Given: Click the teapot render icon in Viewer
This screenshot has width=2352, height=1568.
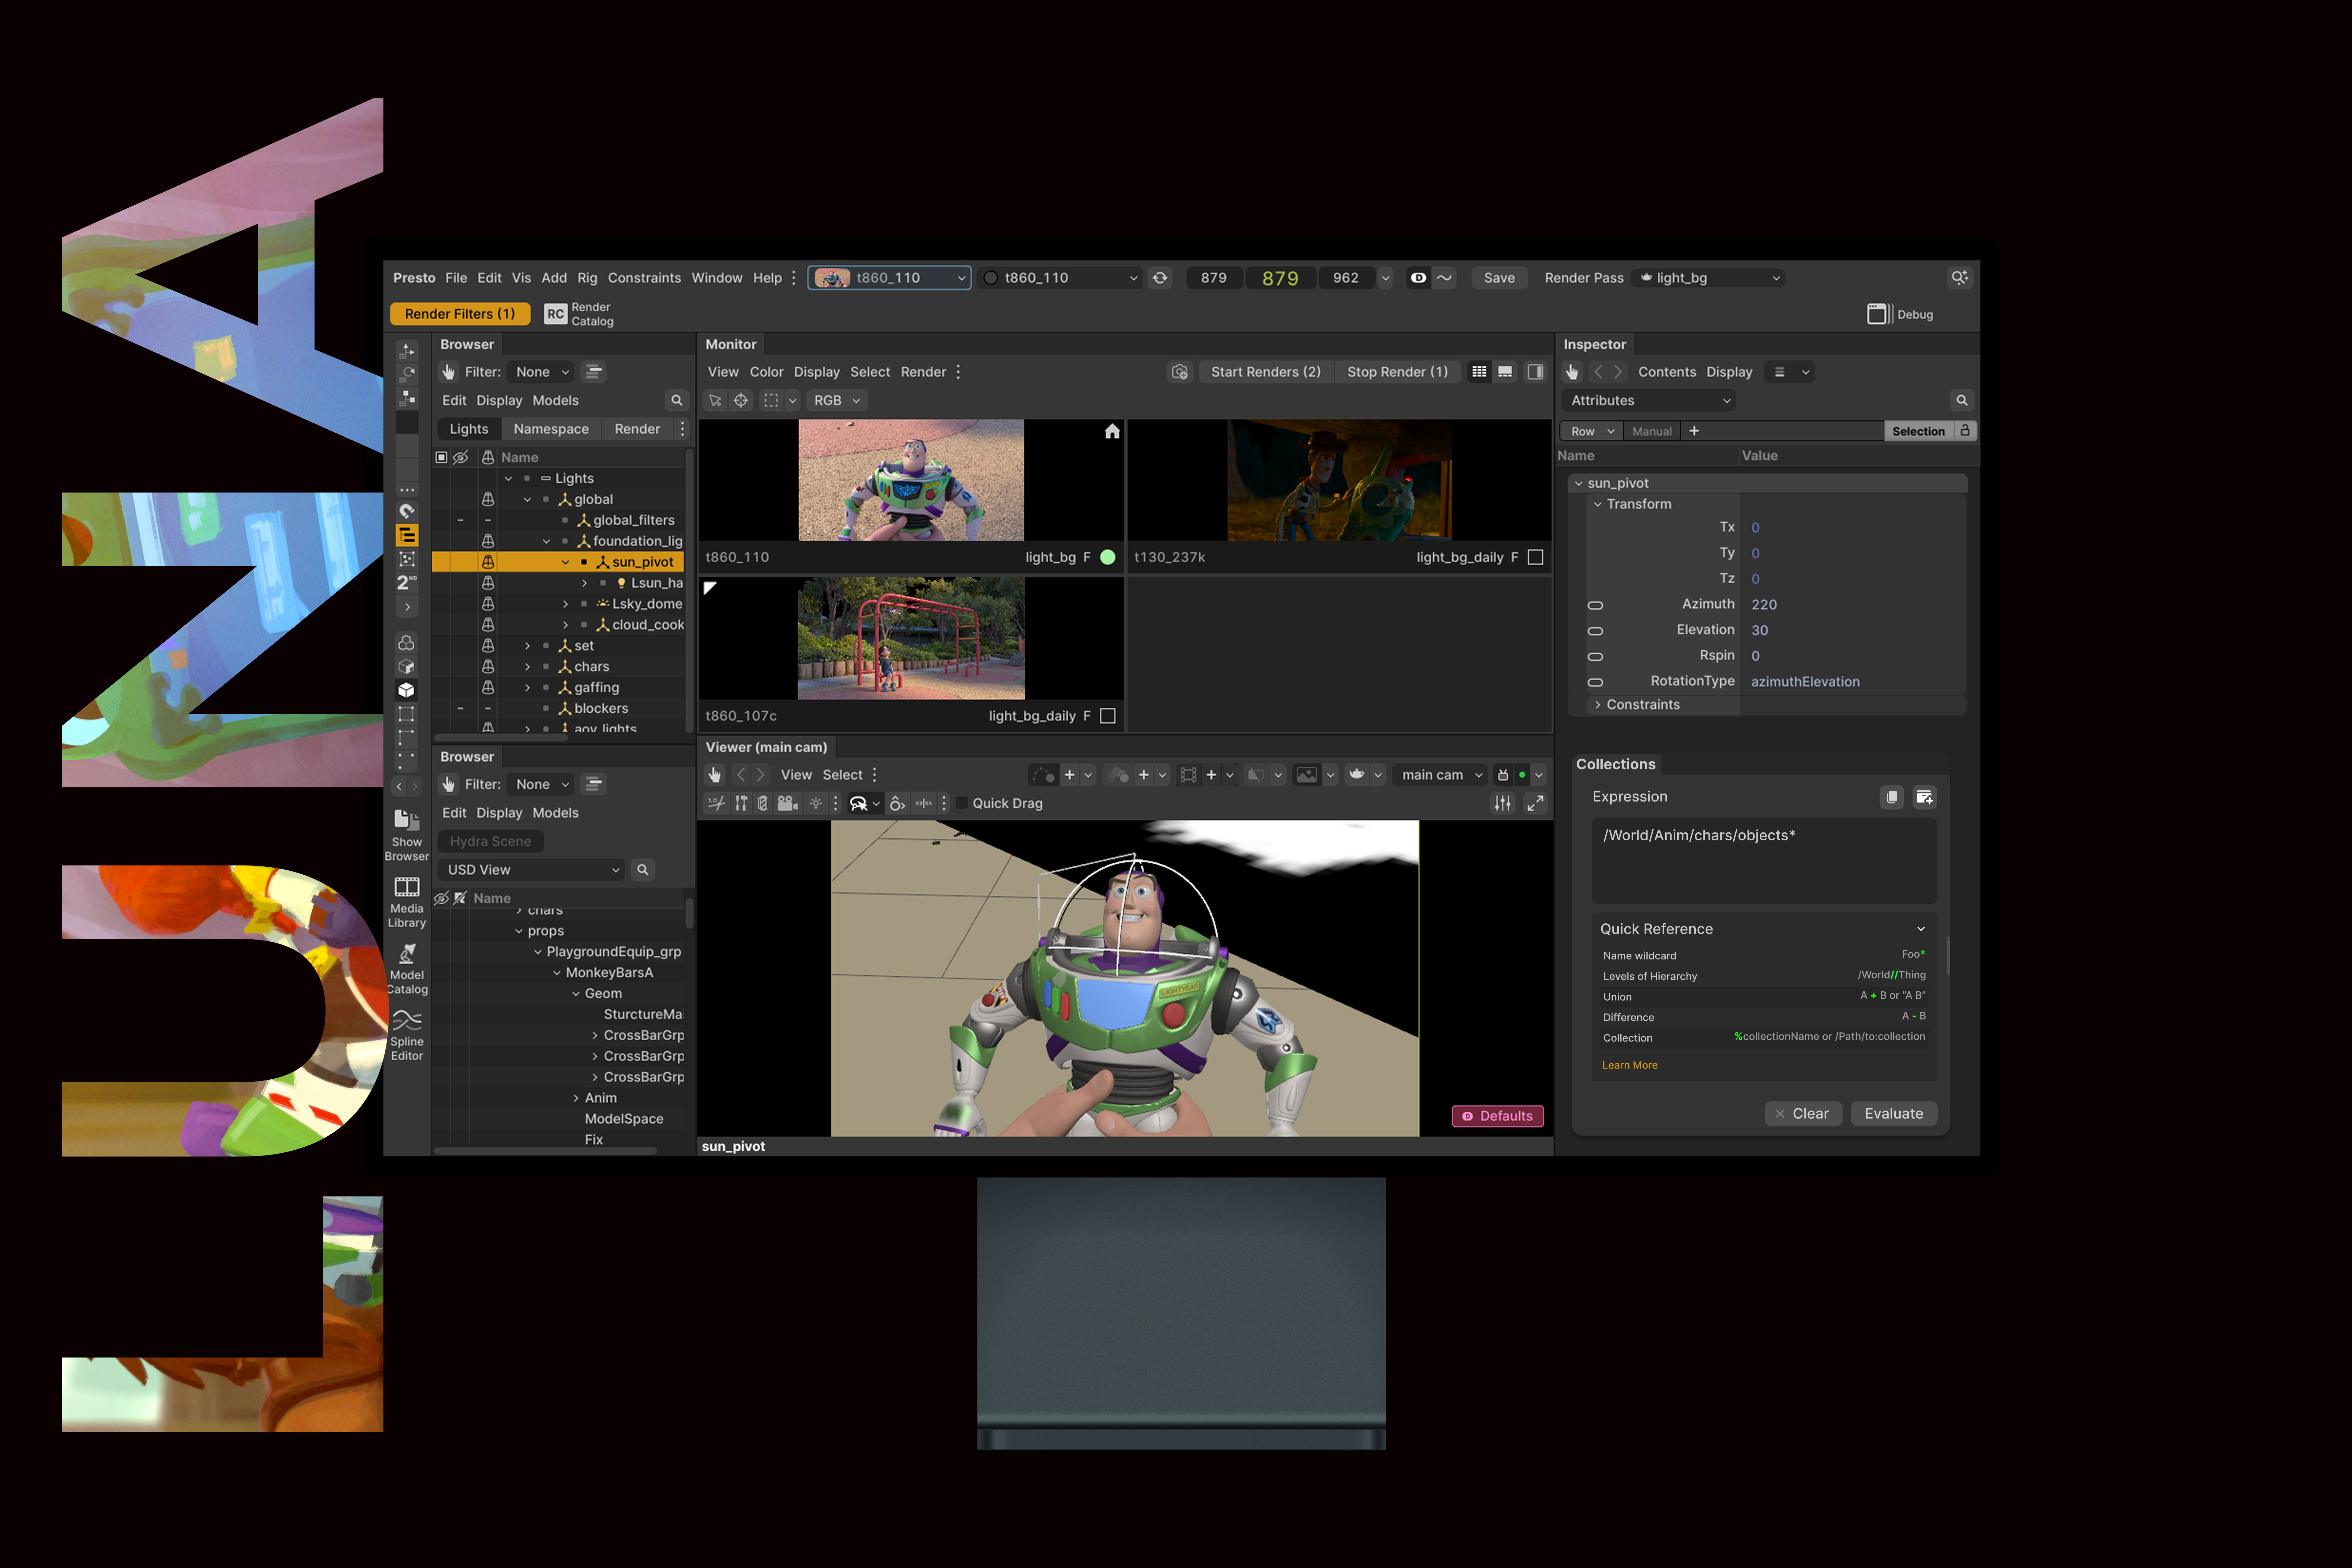Looking at the screenshot, I should pyautogui.click(x=1357, y=775).
